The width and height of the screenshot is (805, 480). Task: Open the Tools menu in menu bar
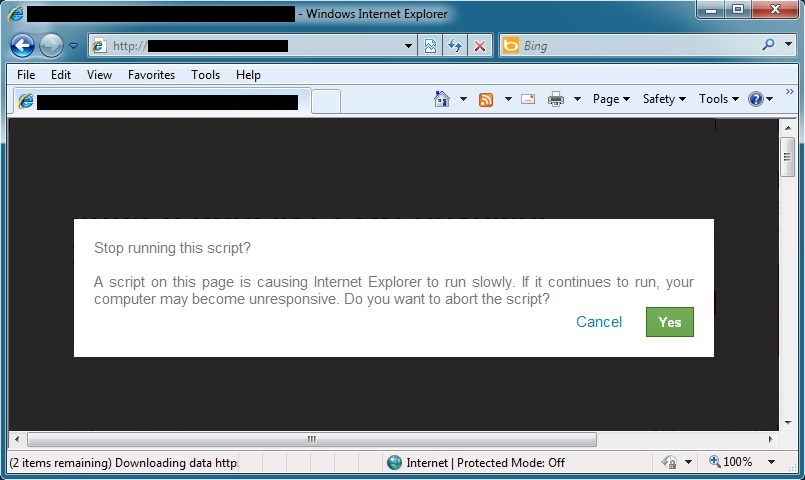pyautogui.click(x=205, y=74)
